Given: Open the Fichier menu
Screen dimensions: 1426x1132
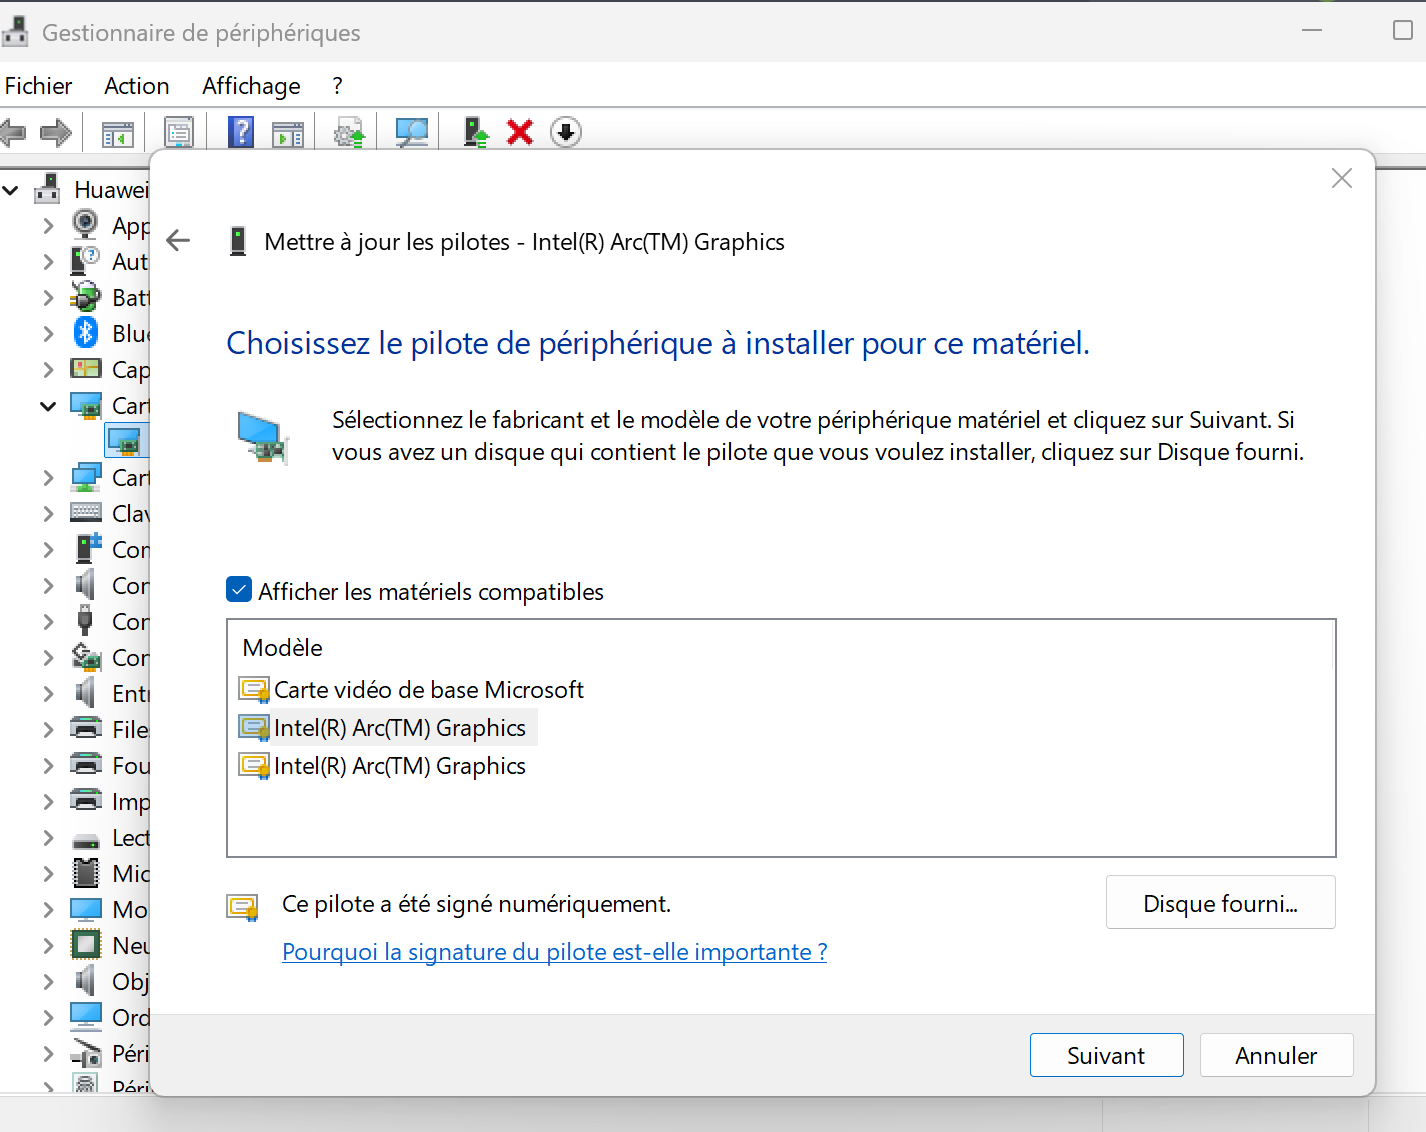Looking at the screenshot, I should pos(38,86).
